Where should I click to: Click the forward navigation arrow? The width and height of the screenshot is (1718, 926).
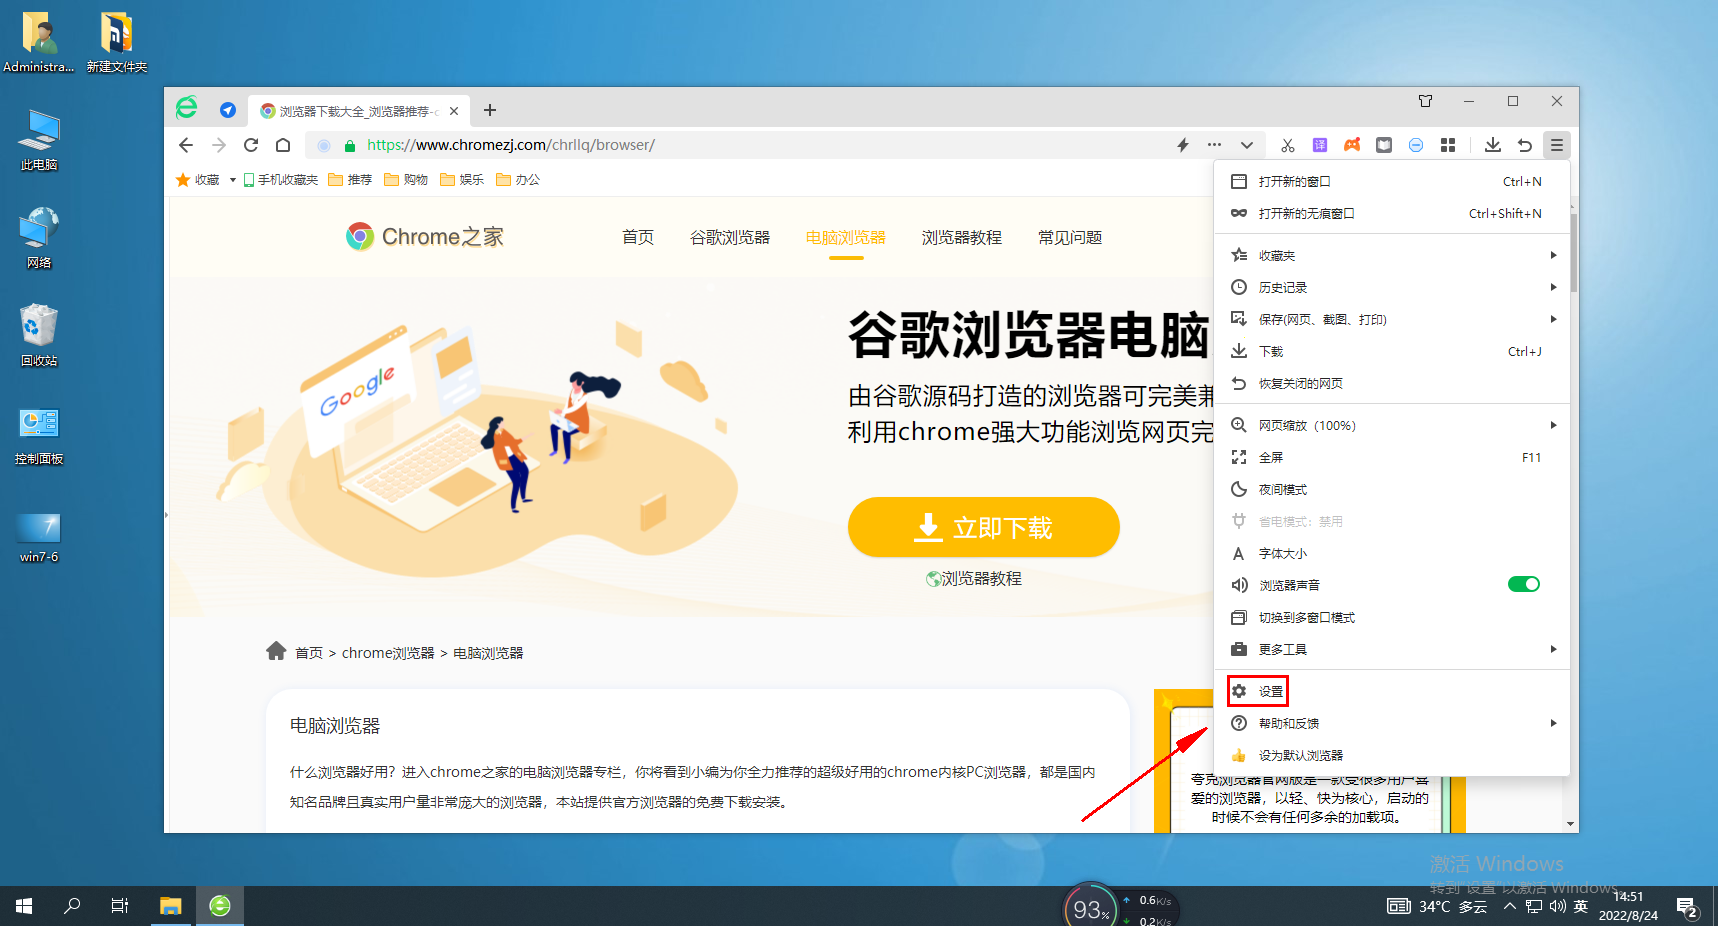219,145
